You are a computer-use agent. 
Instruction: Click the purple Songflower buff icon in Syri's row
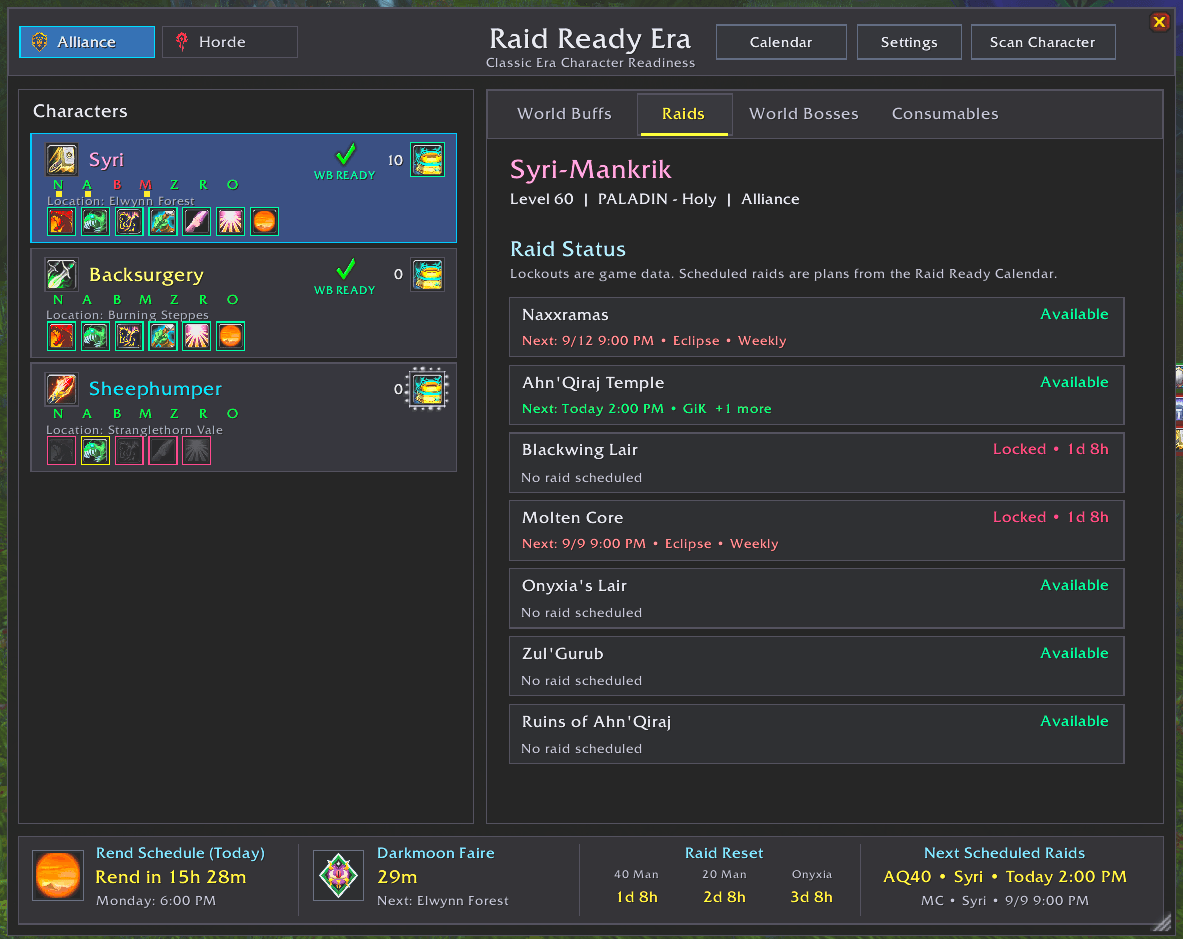[x=129, y=222]
